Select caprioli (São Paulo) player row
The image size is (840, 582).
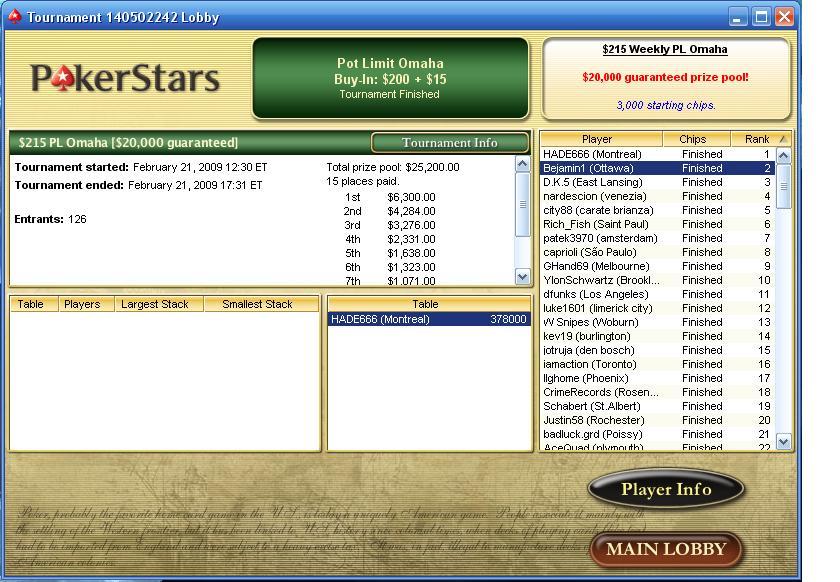tap(657, 252)
